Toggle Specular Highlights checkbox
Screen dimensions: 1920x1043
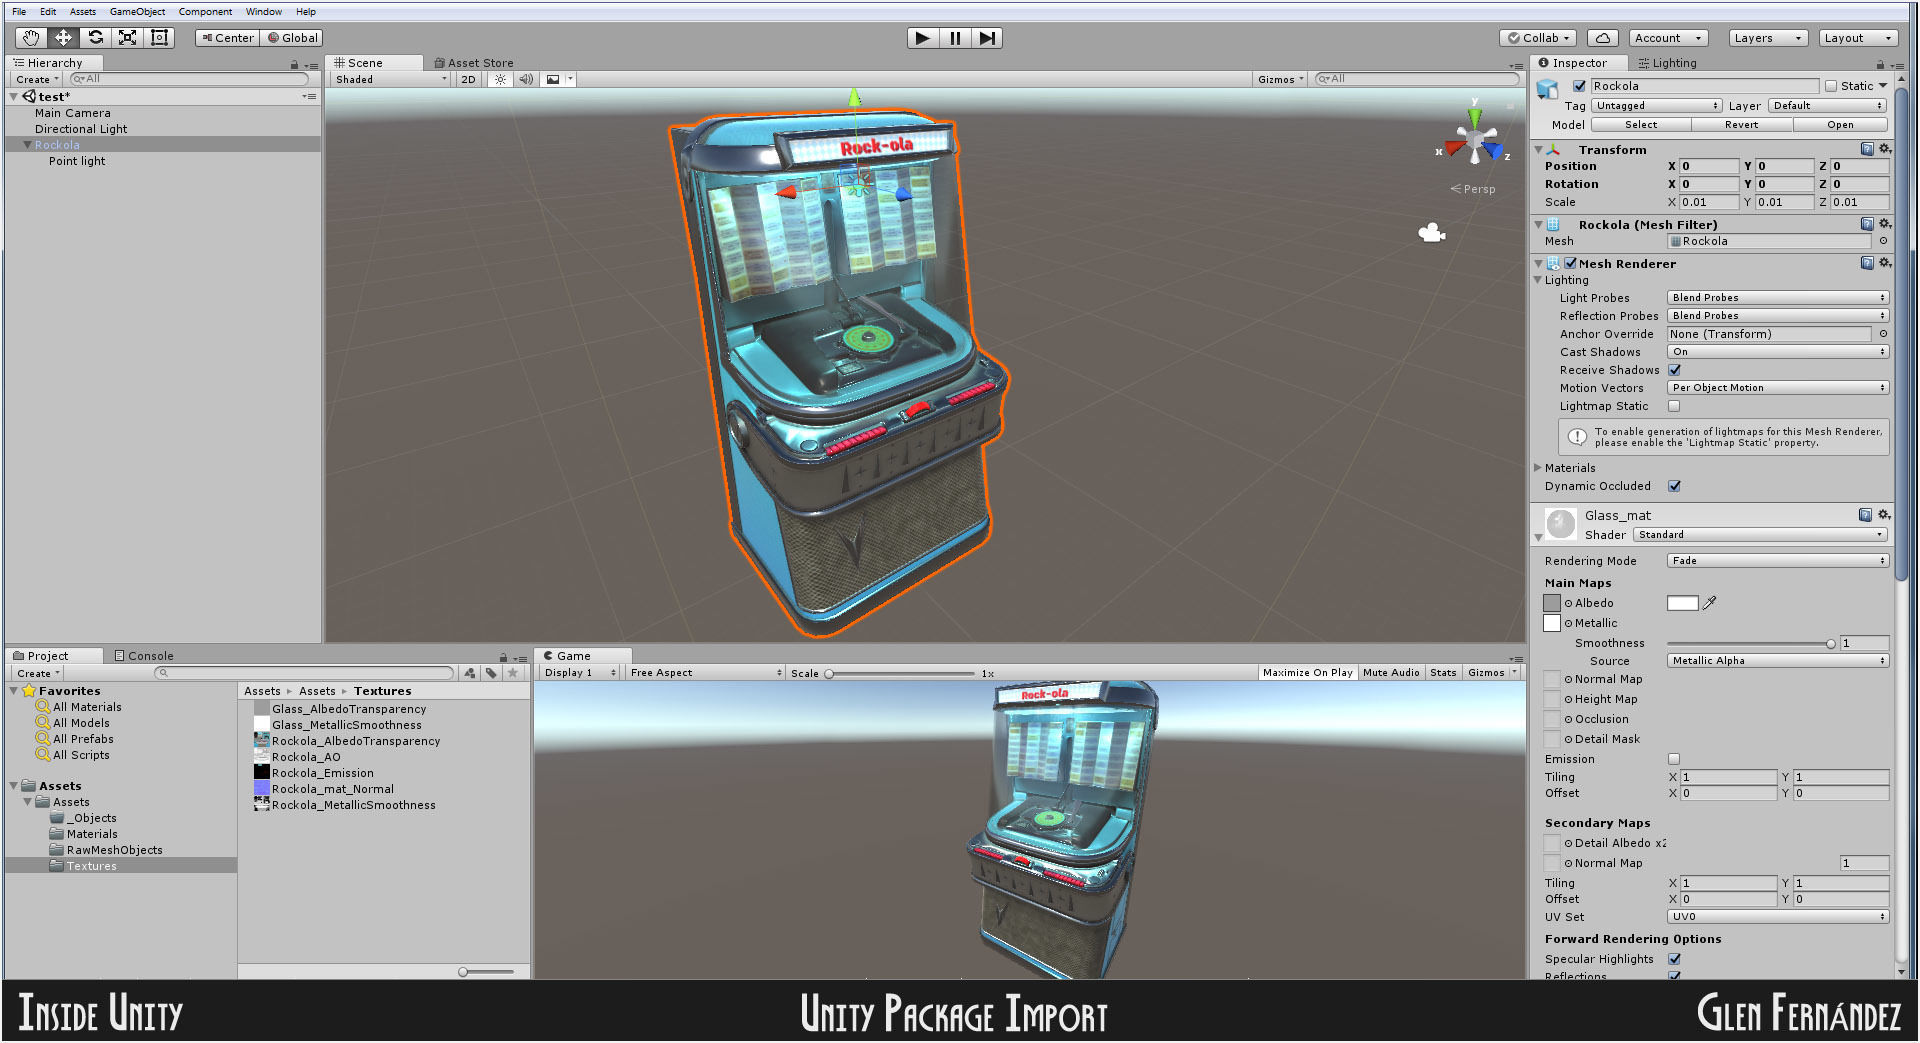click(1674, 959)
